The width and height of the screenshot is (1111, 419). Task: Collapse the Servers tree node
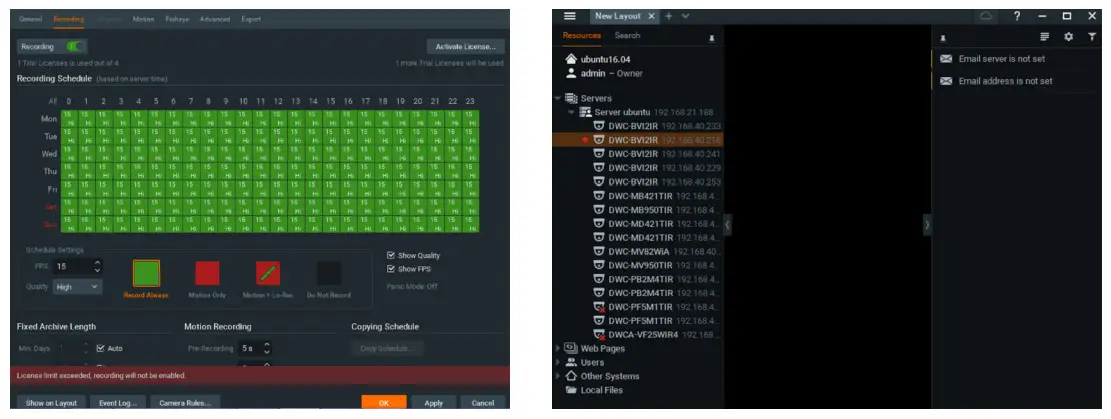pyautogui.click(x=558, y=99)
